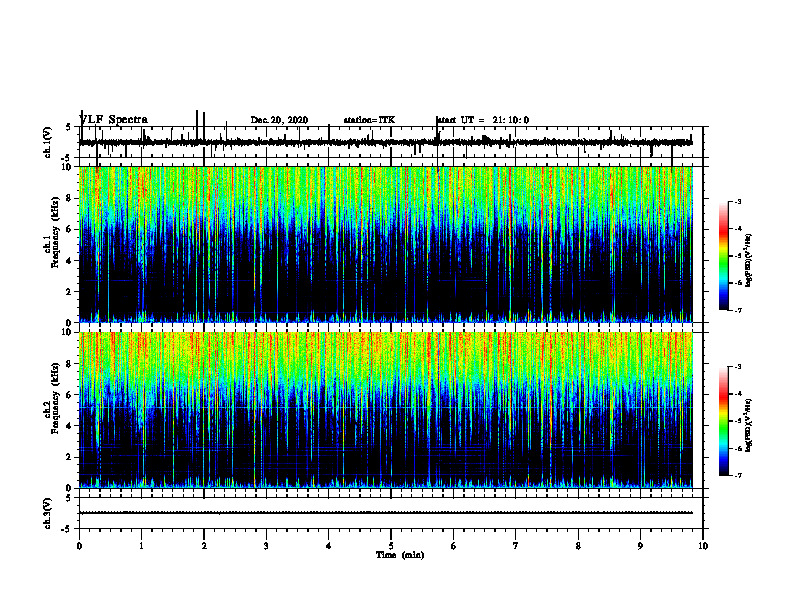This screenshot has height=612, width=792.
Task: Click the 'Time (min)' x-axis label
Action: (x=400, y=555)
